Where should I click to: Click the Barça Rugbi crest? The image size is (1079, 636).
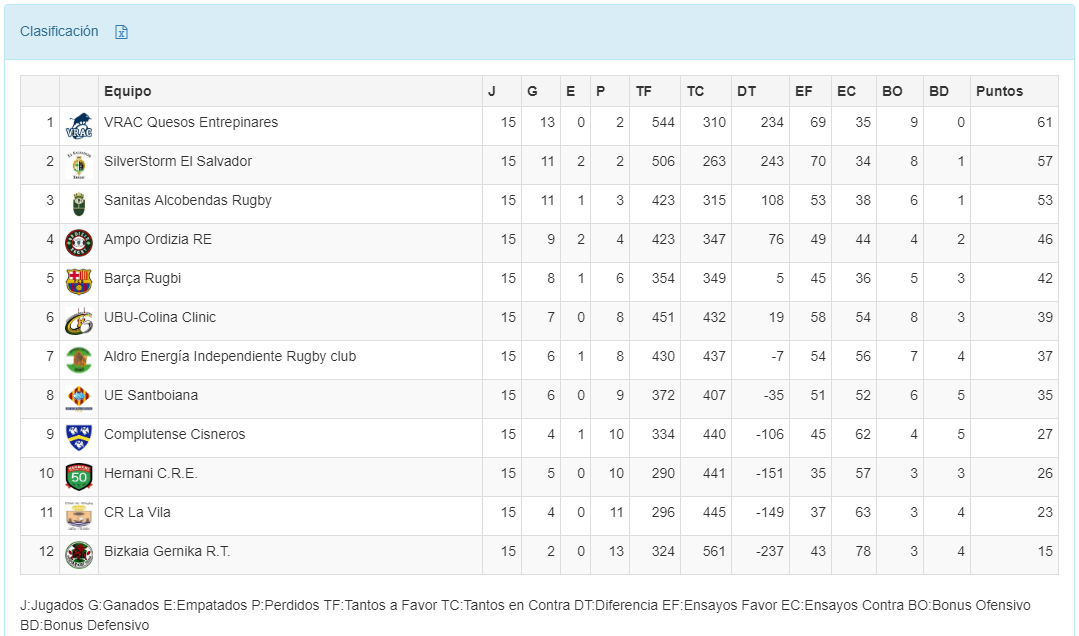tap(79, 282)
